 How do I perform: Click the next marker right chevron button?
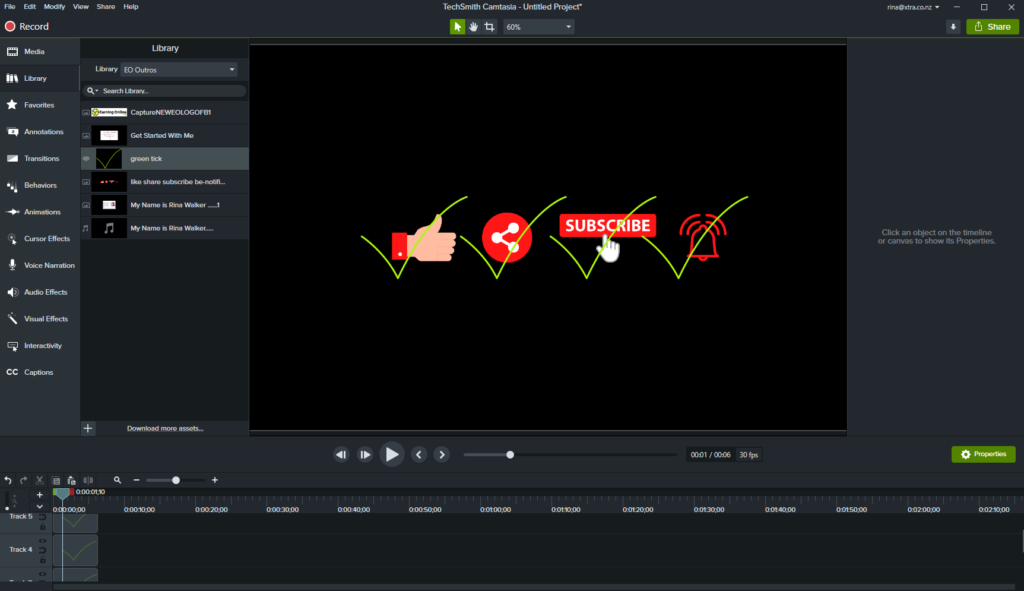click(x=442, y=455)
